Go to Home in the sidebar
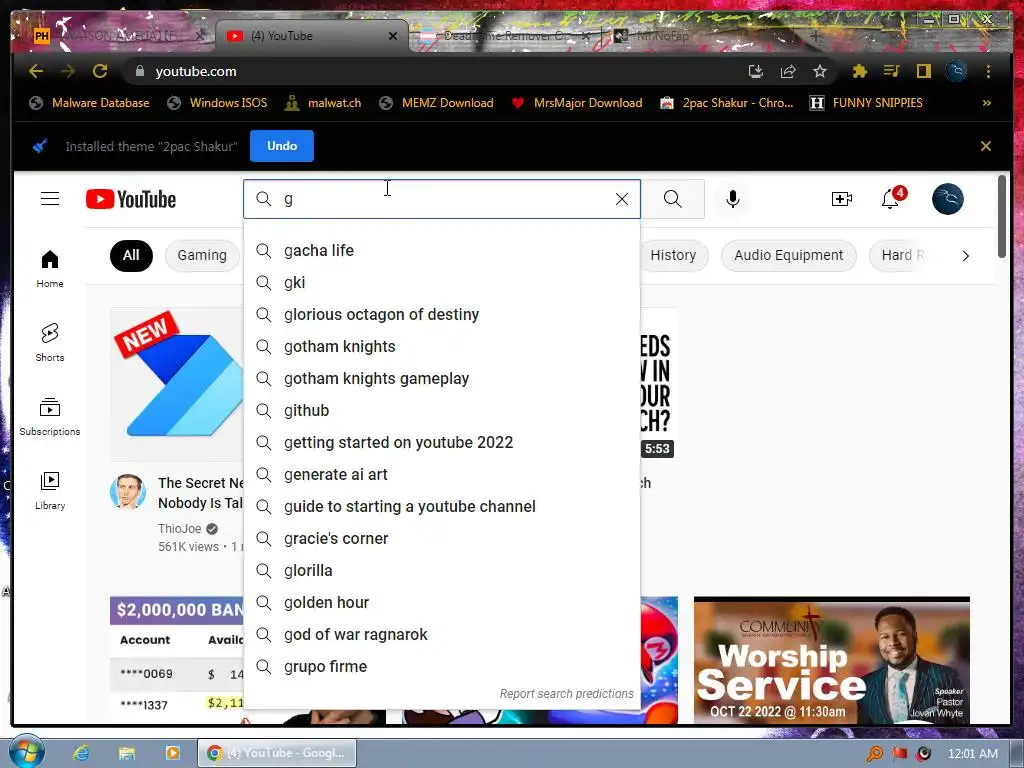 pyautogui.click(x=50, y=268)
